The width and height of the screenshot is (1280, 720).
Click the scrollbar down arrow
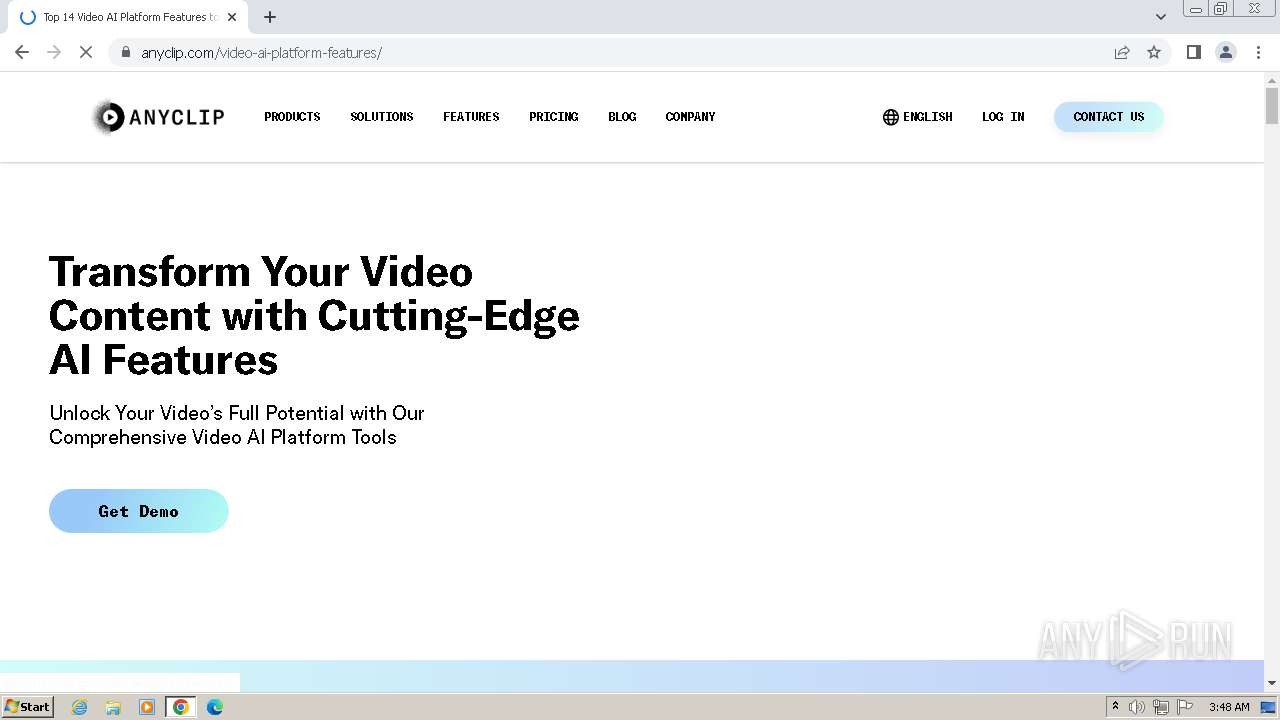(1272, 683)
